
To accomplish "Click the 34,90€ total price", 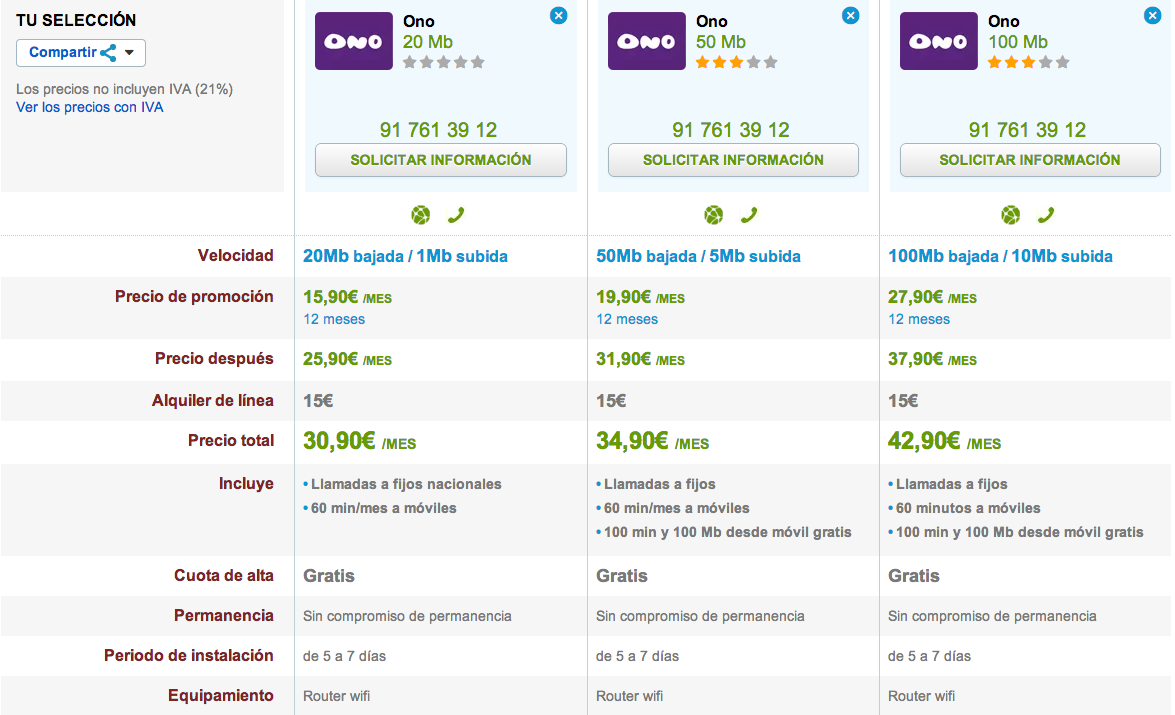I will pyautogui.click(x=653, y=441).
